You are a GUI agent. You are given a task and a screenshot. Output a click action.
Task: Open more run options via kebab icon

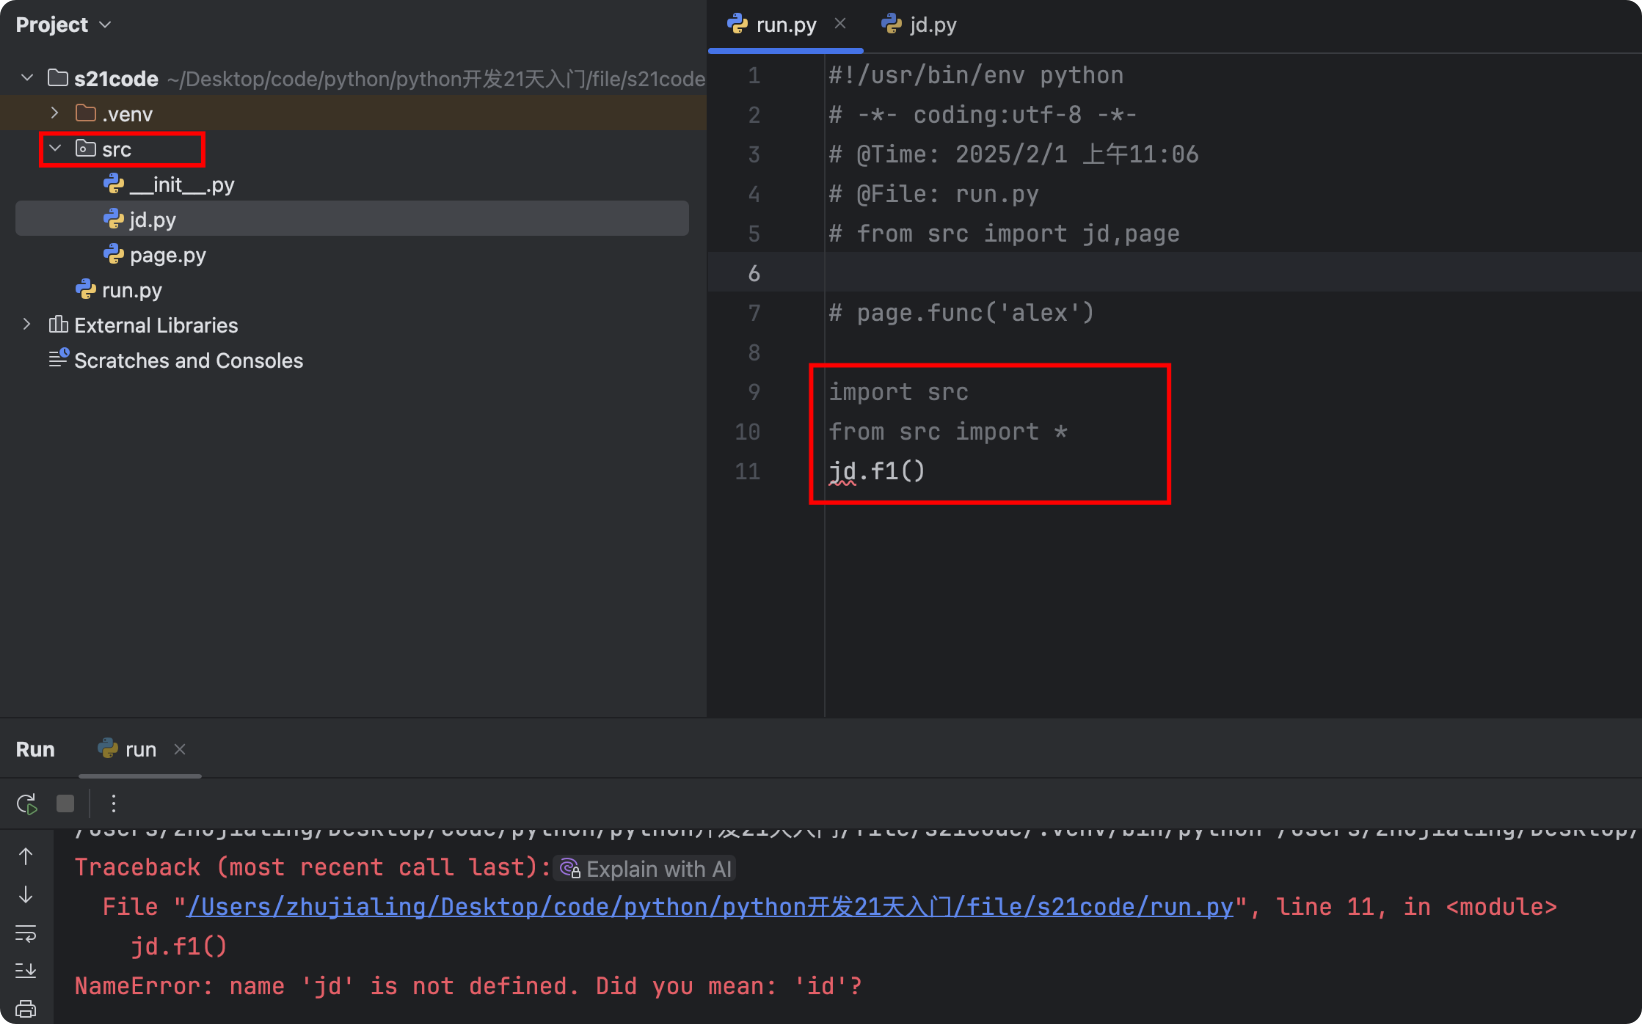point(113,803)
